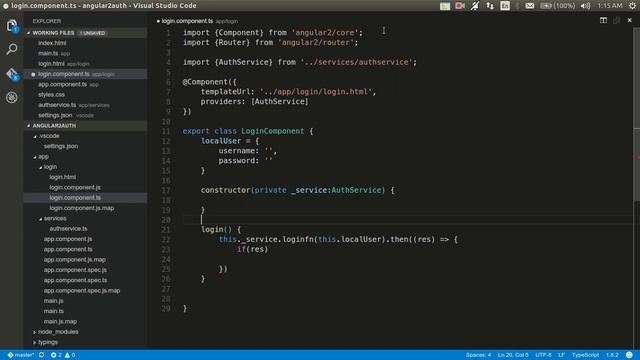Image resolution: width=640 pixels, height=360 pixels.
Task: Expand the typings folder
Action: point(48,342)
